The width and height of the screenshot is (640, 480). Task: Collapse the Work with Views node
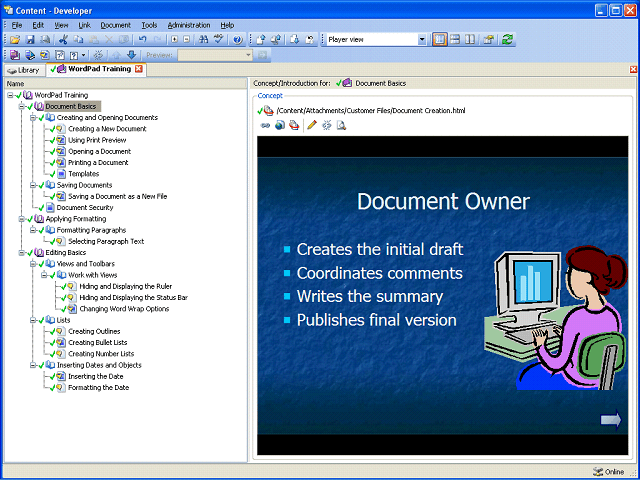click(44, 276)
